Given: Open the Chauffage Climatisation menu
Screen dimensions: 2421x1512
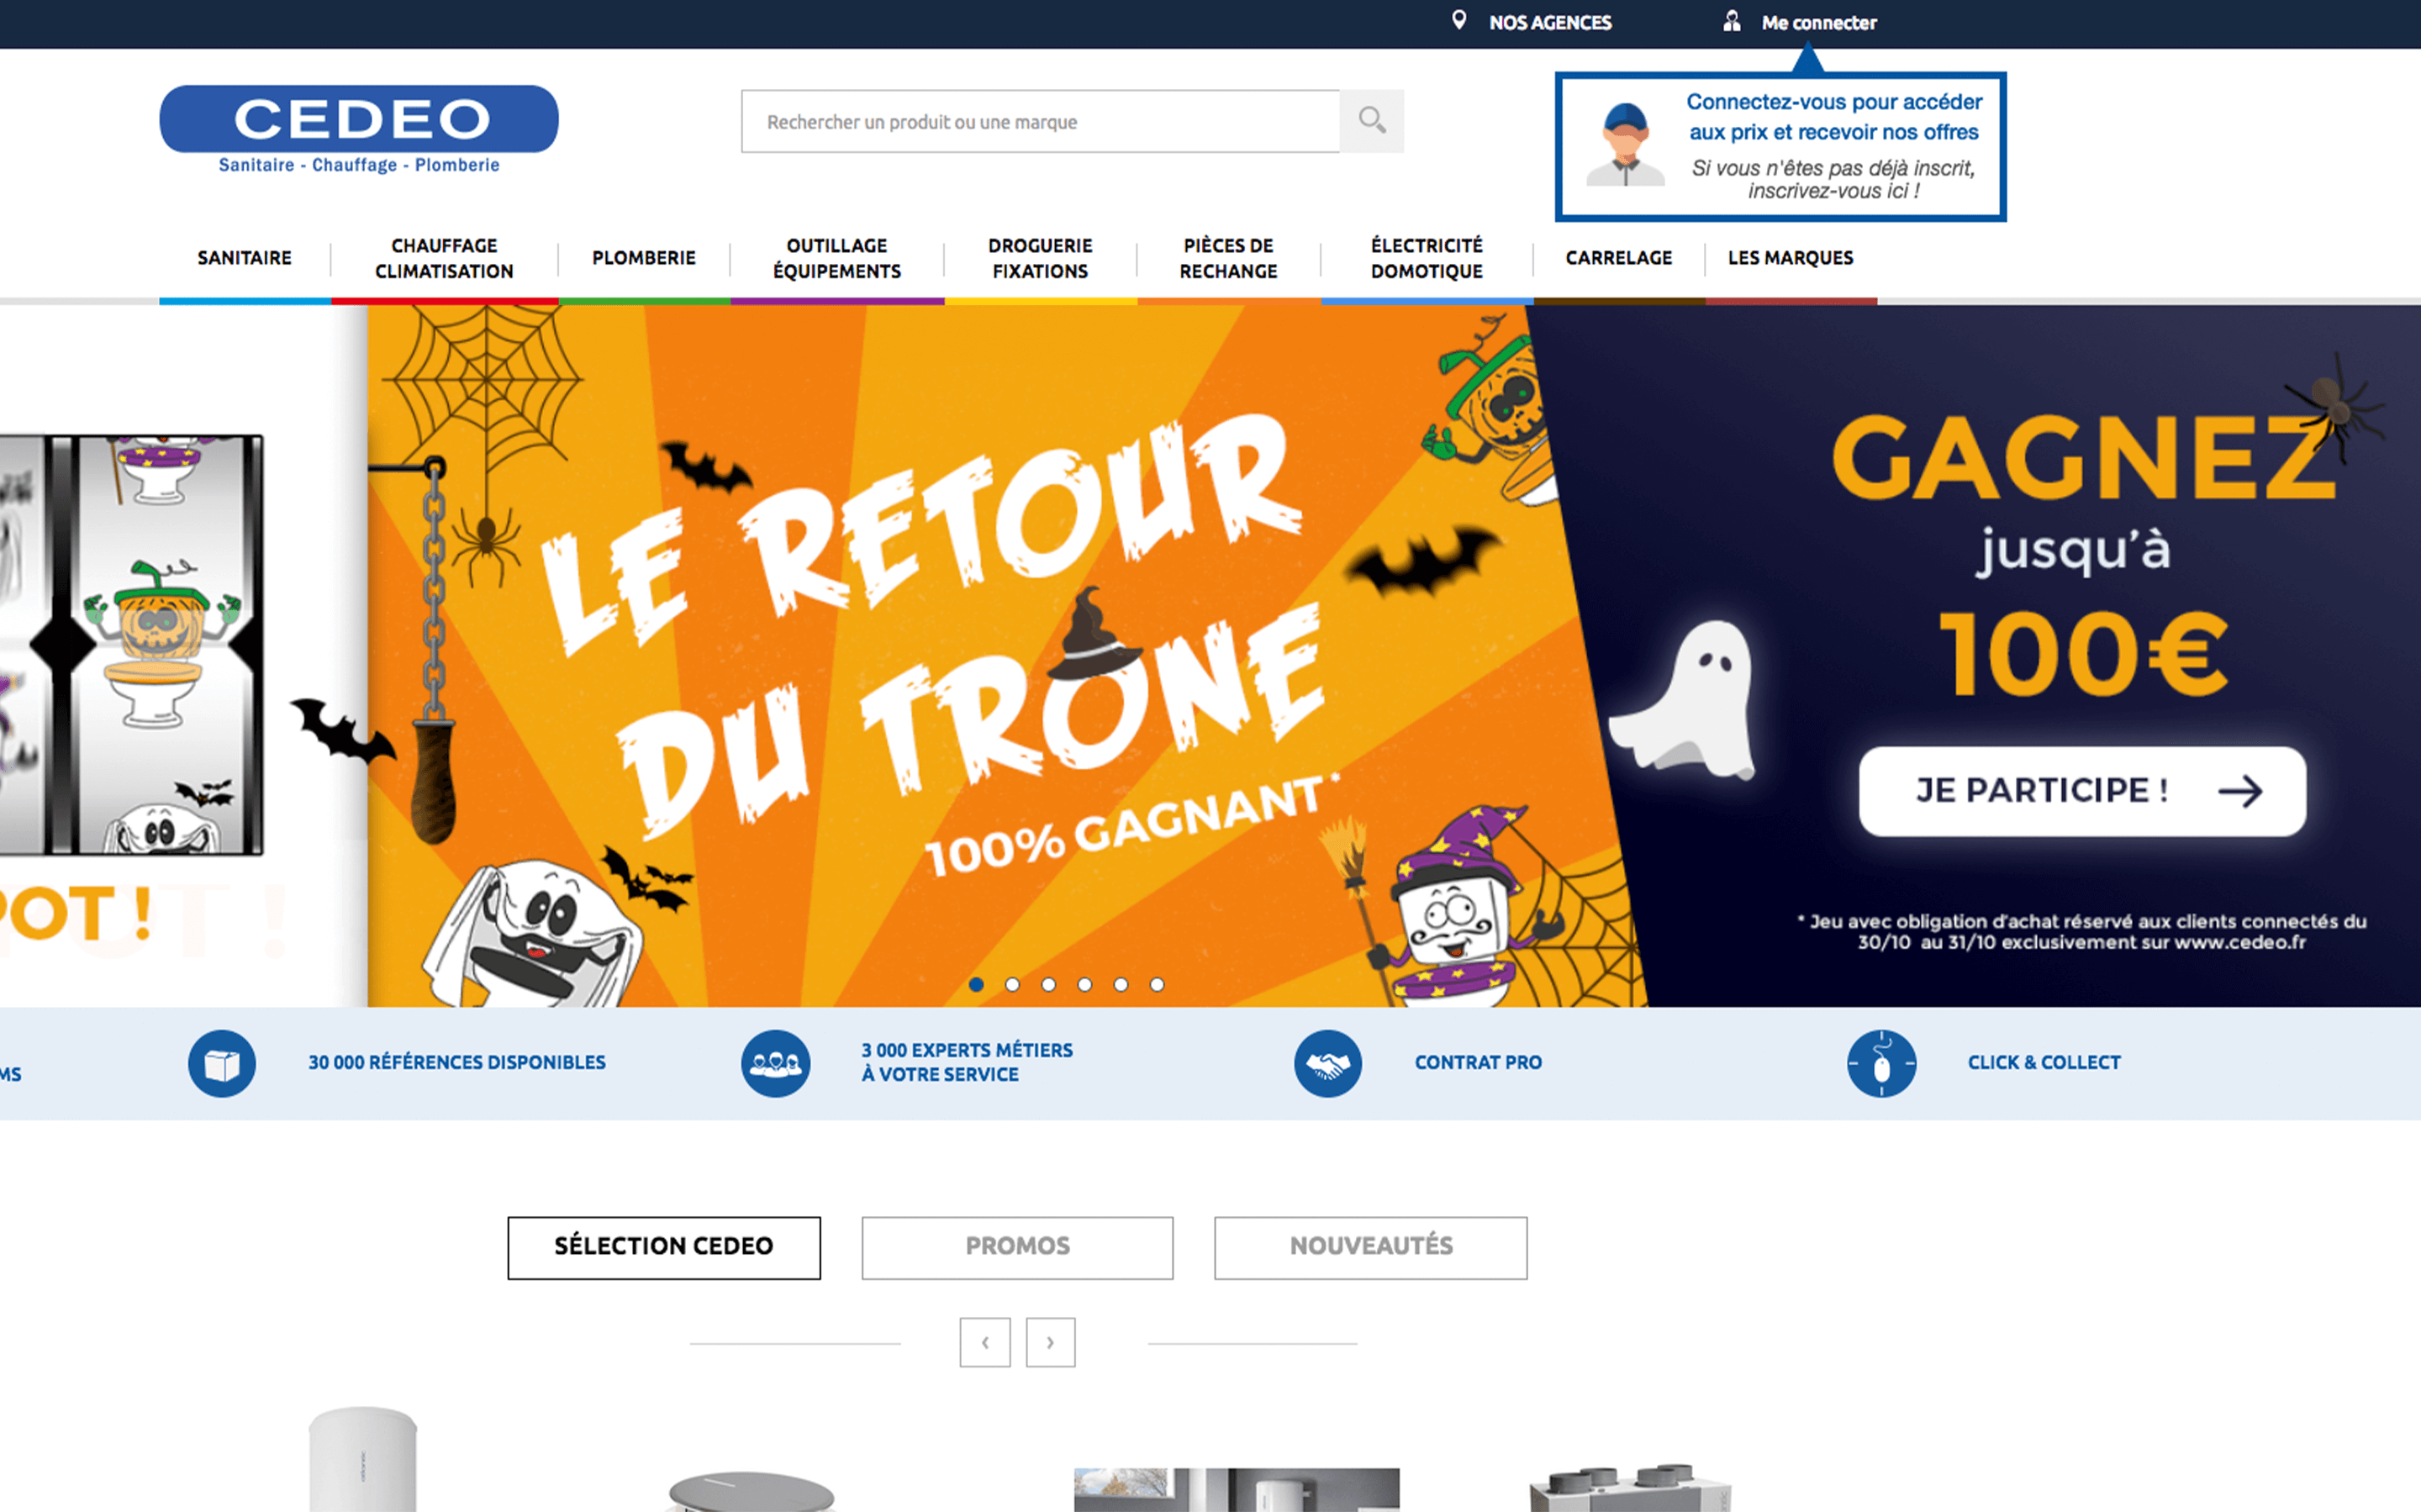Looking at the screenshot, I should 444,258.
